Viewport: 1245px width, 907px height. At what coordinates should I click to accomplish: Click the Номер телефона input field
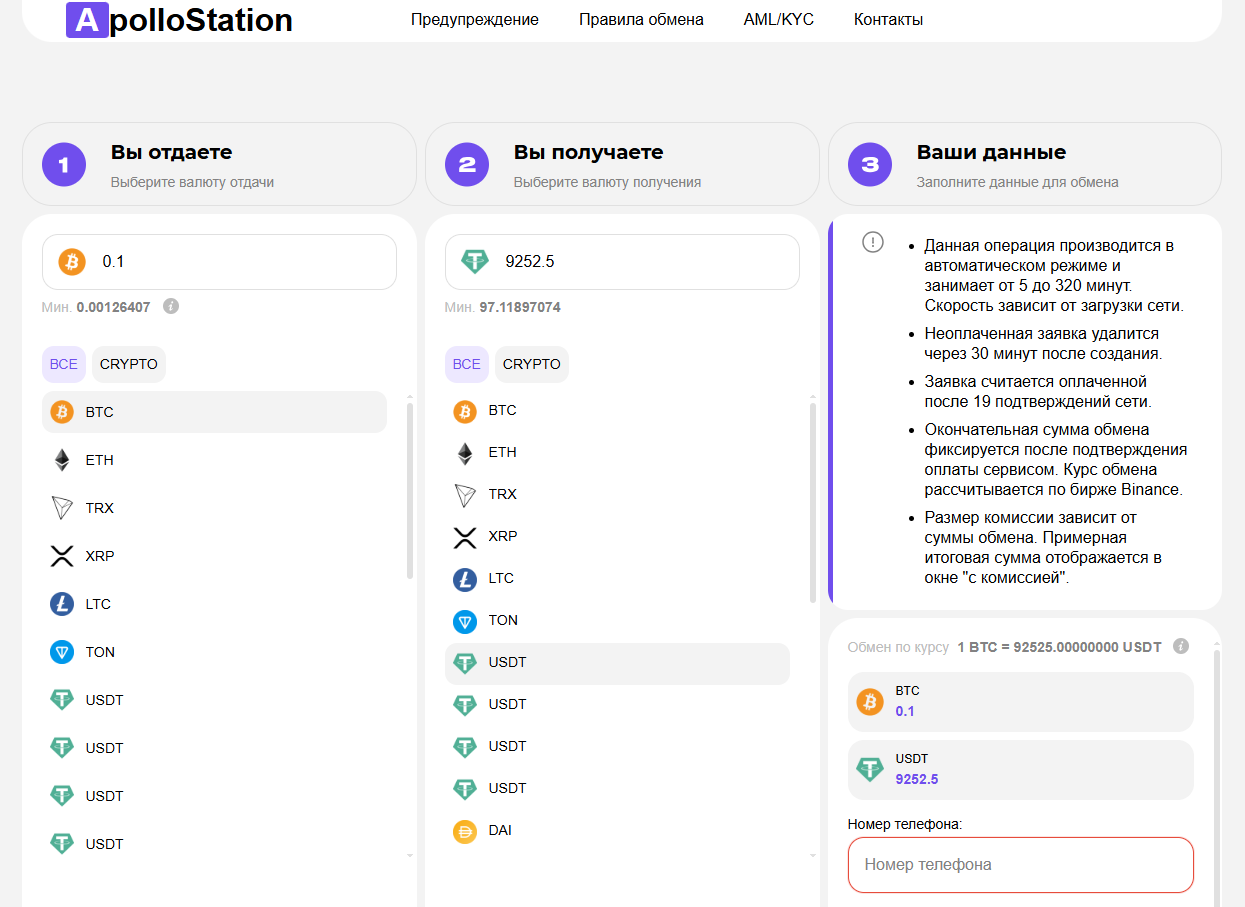click(1021, 865)
